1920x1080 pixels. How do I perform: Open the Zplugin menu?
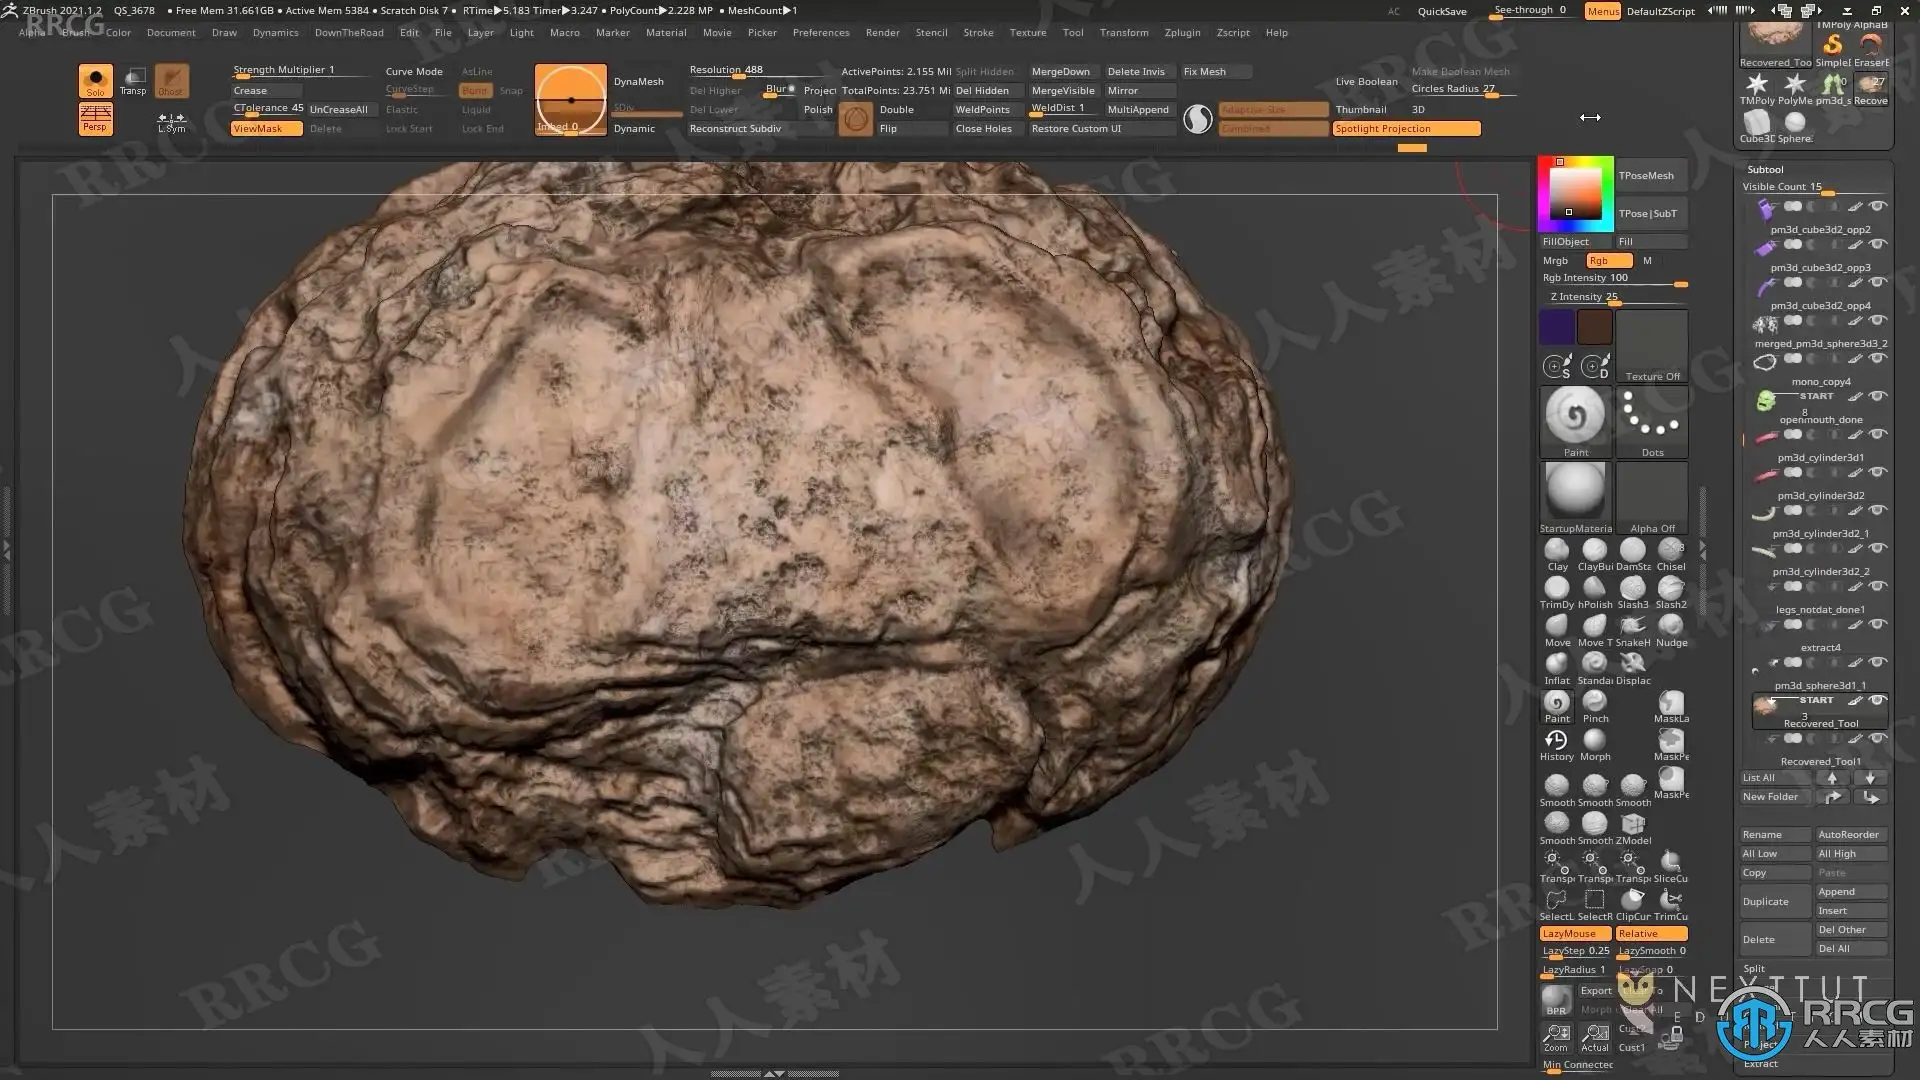click(1182, 32)
